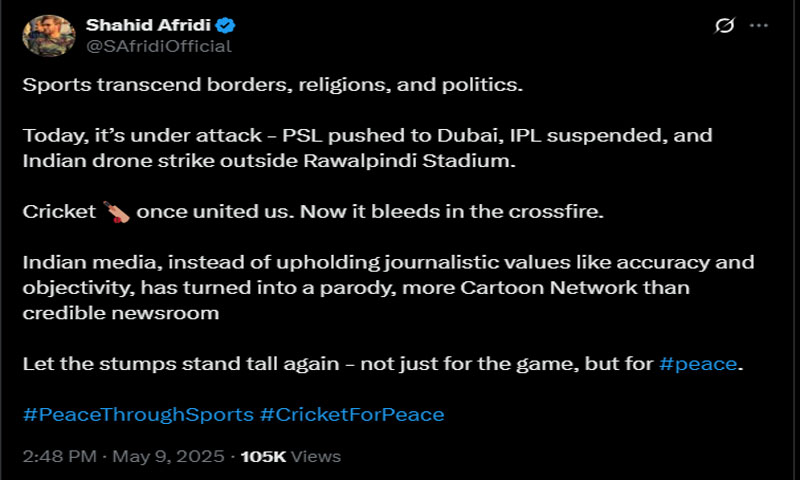Click the May 9, 2025 date
Screen dimensions: 800x480
click(168, 456)
